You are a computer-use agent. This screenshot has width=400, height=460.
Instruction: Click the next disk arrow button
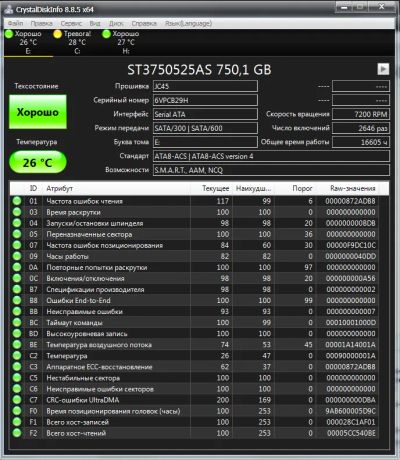(x=383, y=69)
